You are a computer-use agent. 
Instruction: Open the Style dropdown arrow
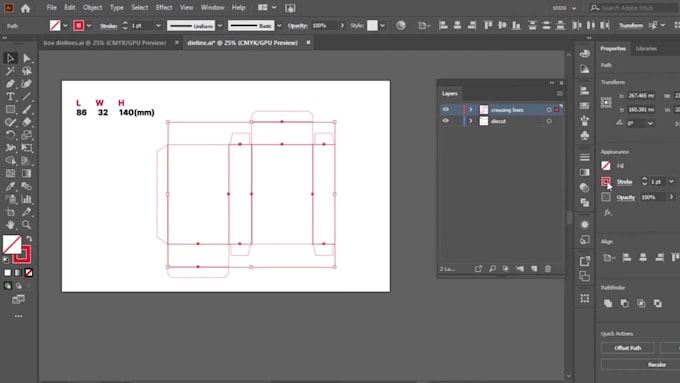pyautogui.click(x=382, y=26)
